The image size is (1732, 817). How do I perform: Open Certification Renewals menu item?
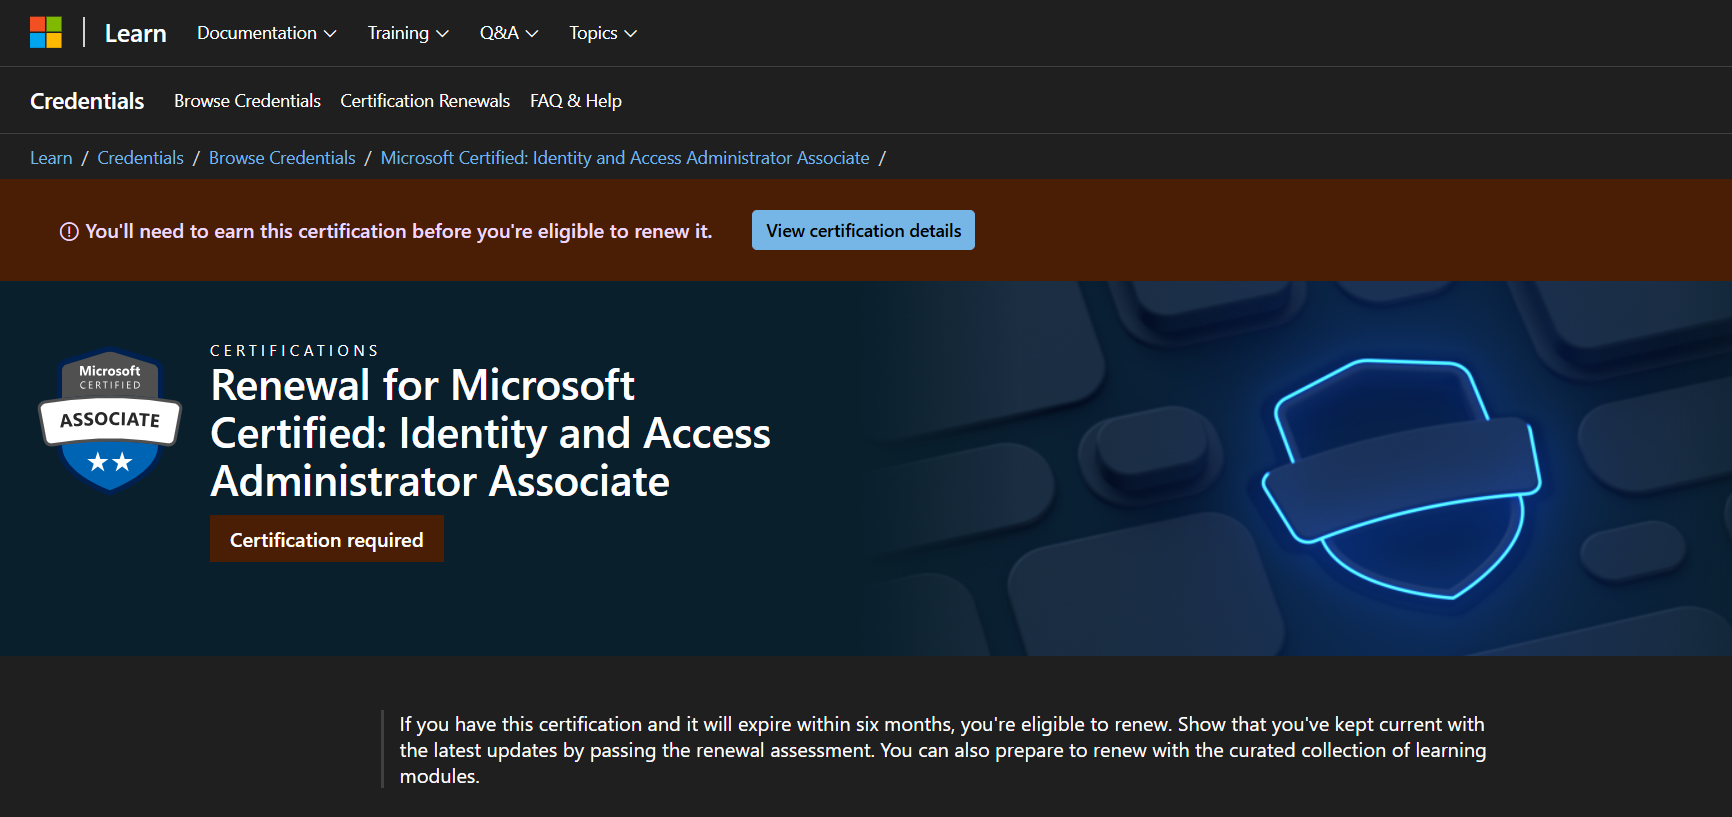(425, 101)
